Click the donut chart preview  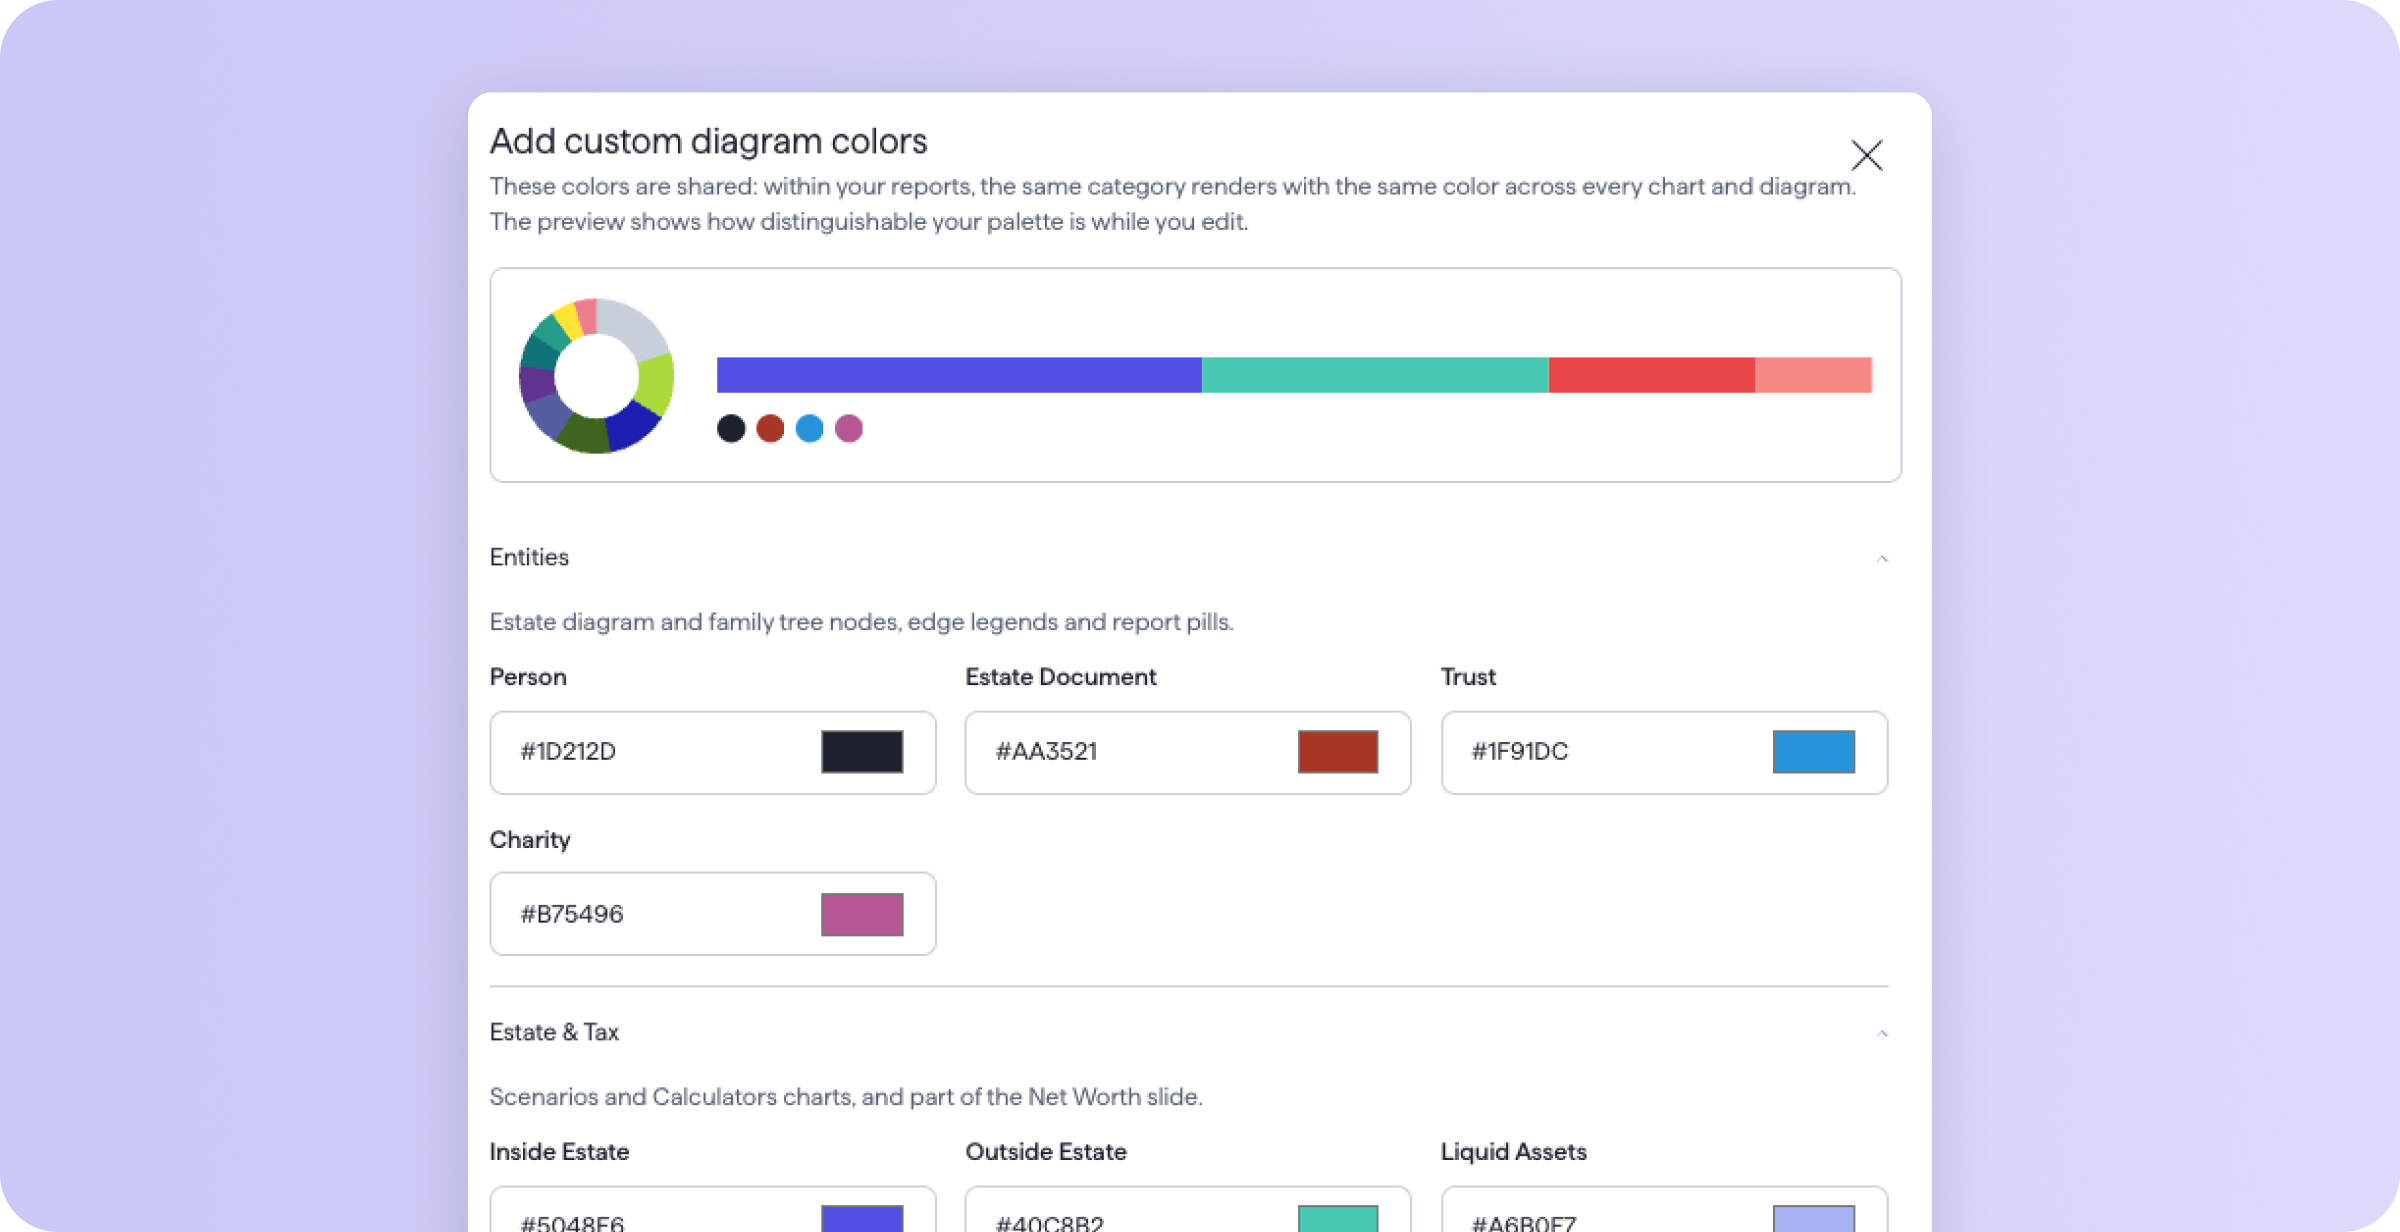coord(596,376)
